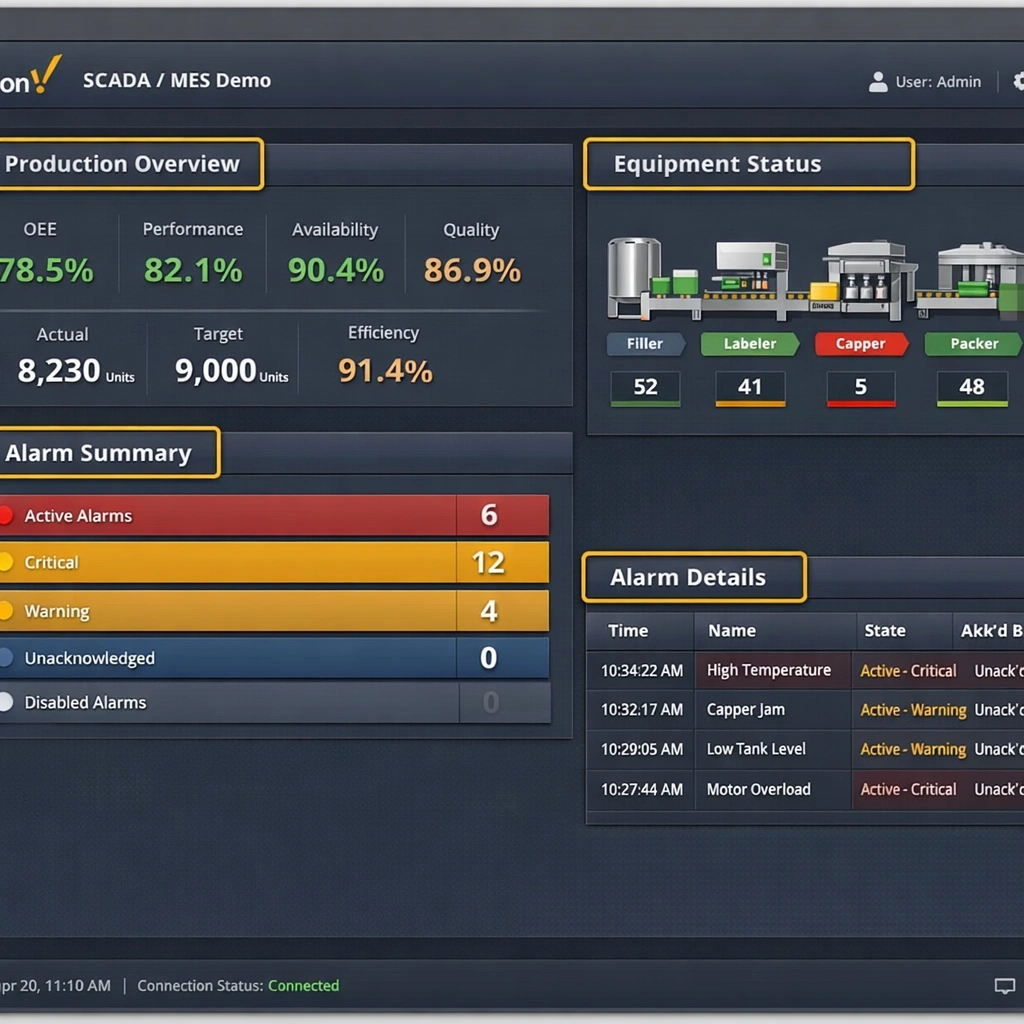1024x1024 pixels.
Task: Open settings via the gear icon
Action: click(1017, 81)
